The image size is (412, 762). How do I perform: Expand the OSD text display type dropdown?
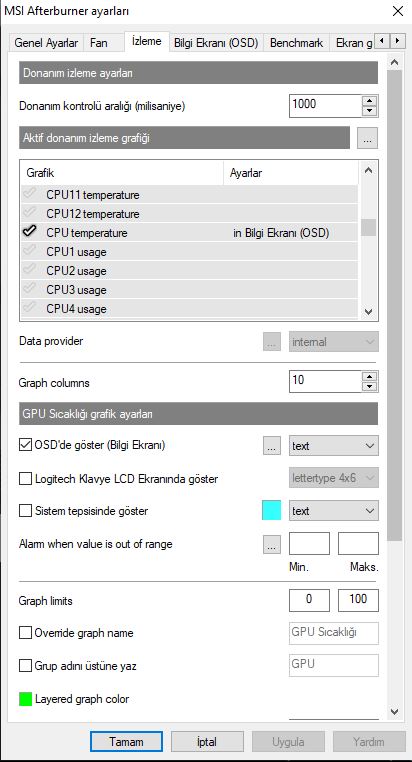(333, 446)
